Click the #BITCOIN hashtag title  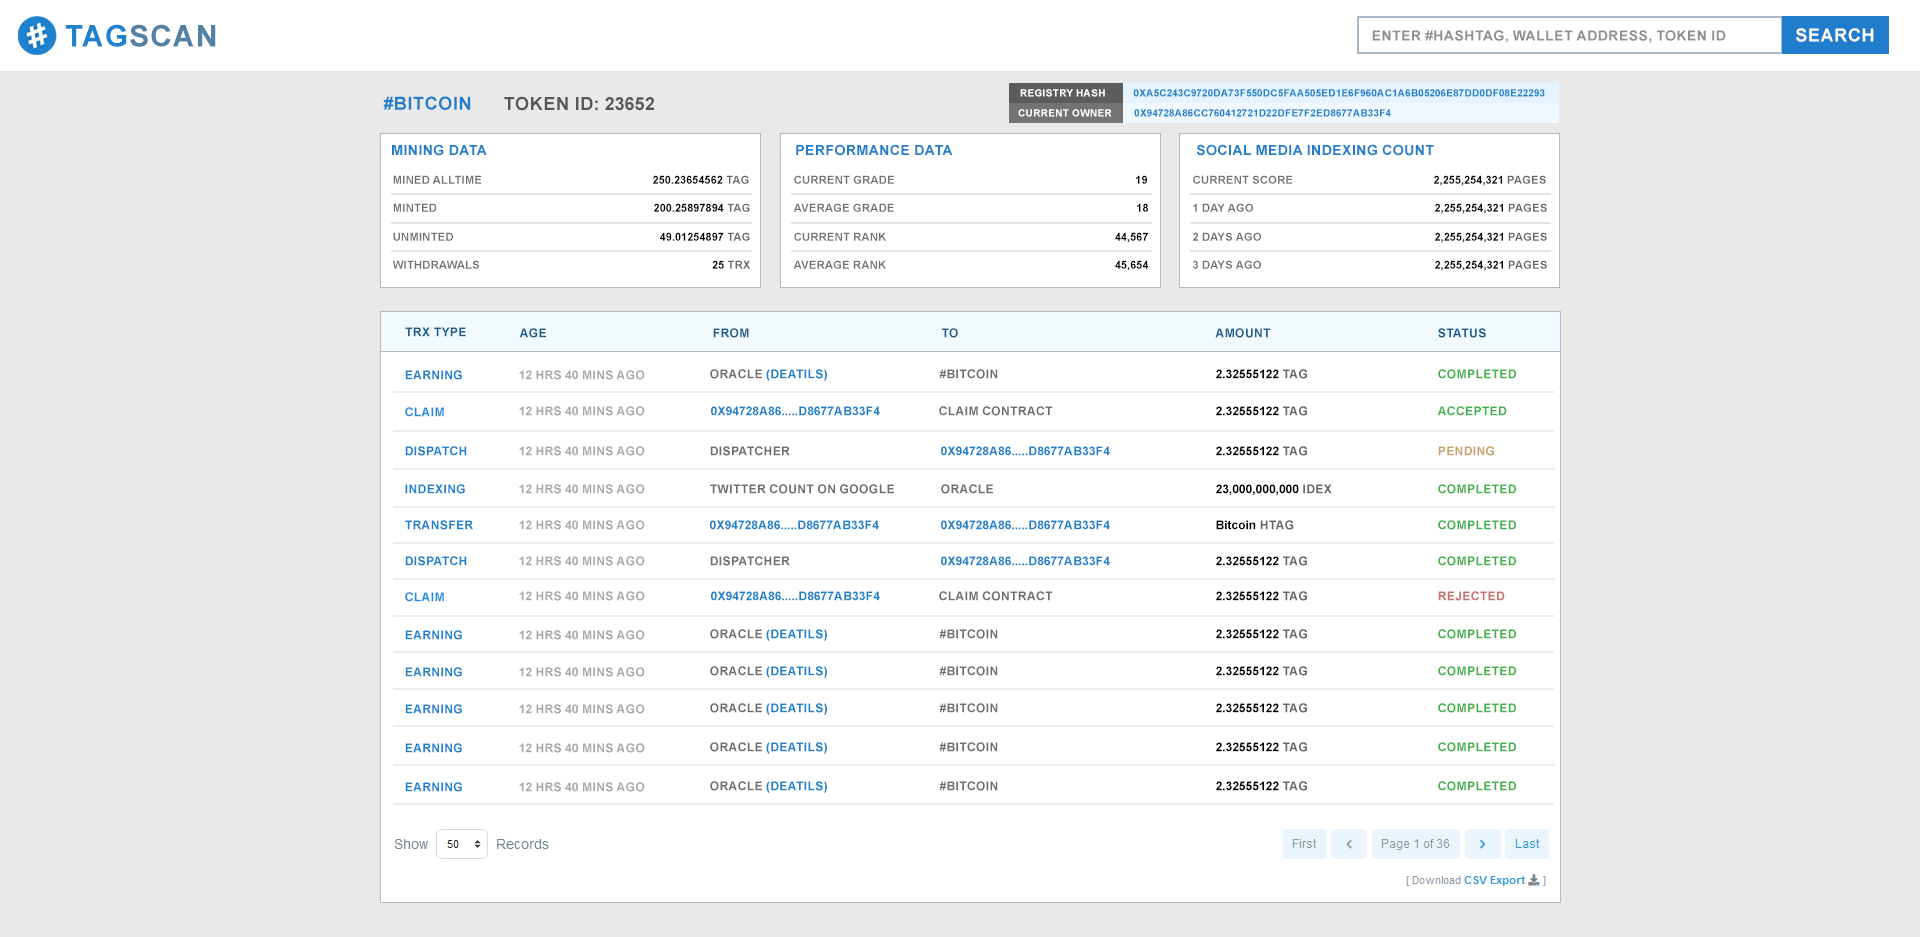[427, 104]
